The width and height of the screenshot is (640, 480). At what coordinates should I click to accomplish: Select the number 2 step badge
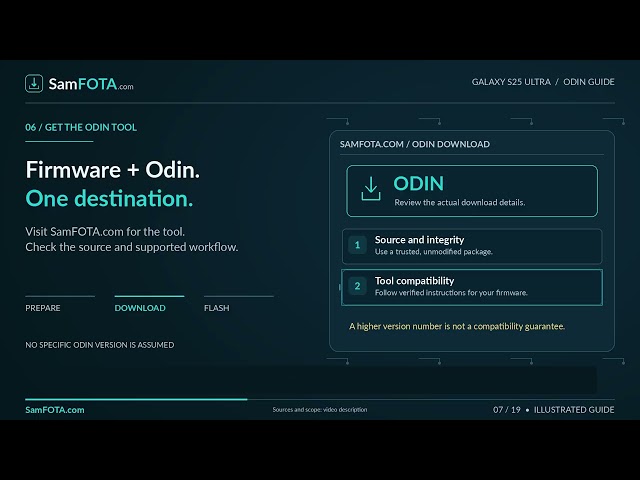357,286
